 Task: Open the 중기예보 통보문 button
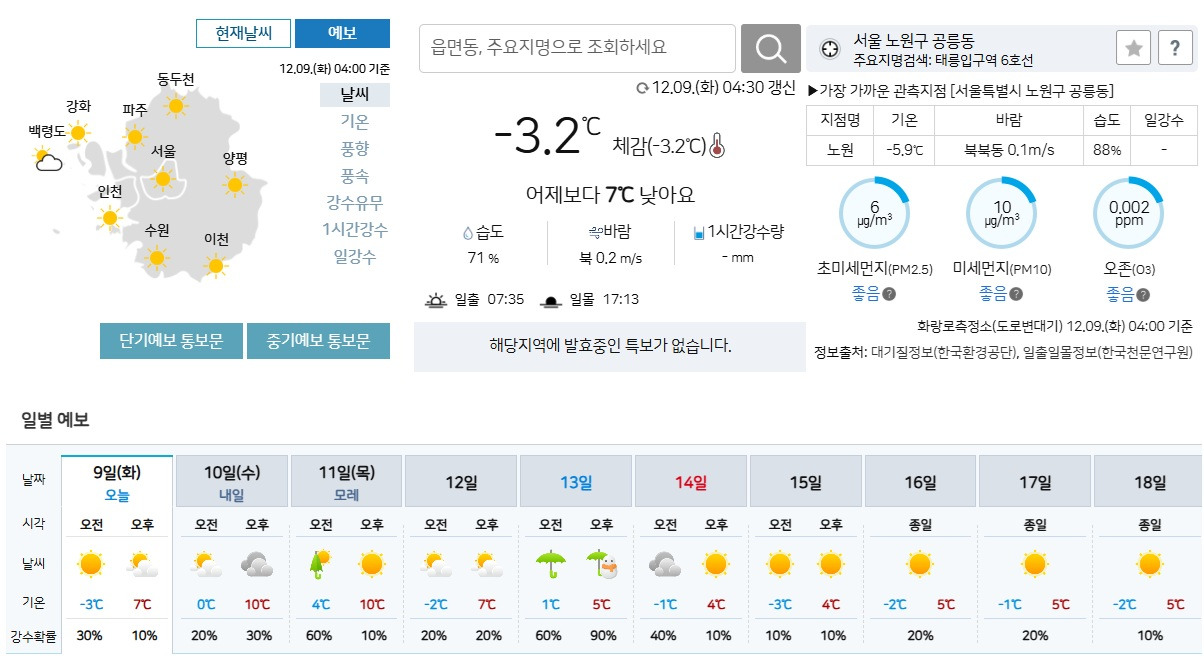tap(319, 341)
